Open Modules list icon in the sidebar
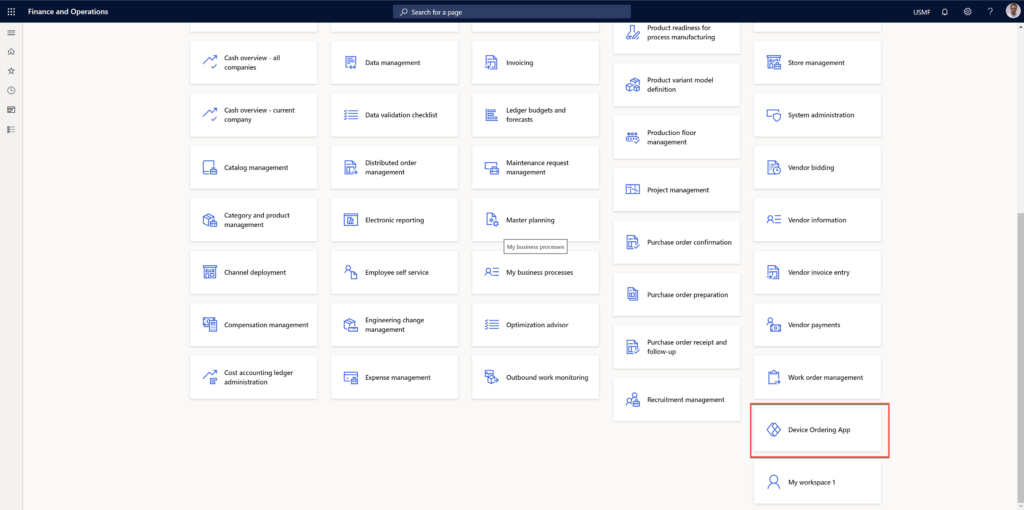The height and width of the screenshot is (510, 1024). pyautogui.click(x=11, y=129)
